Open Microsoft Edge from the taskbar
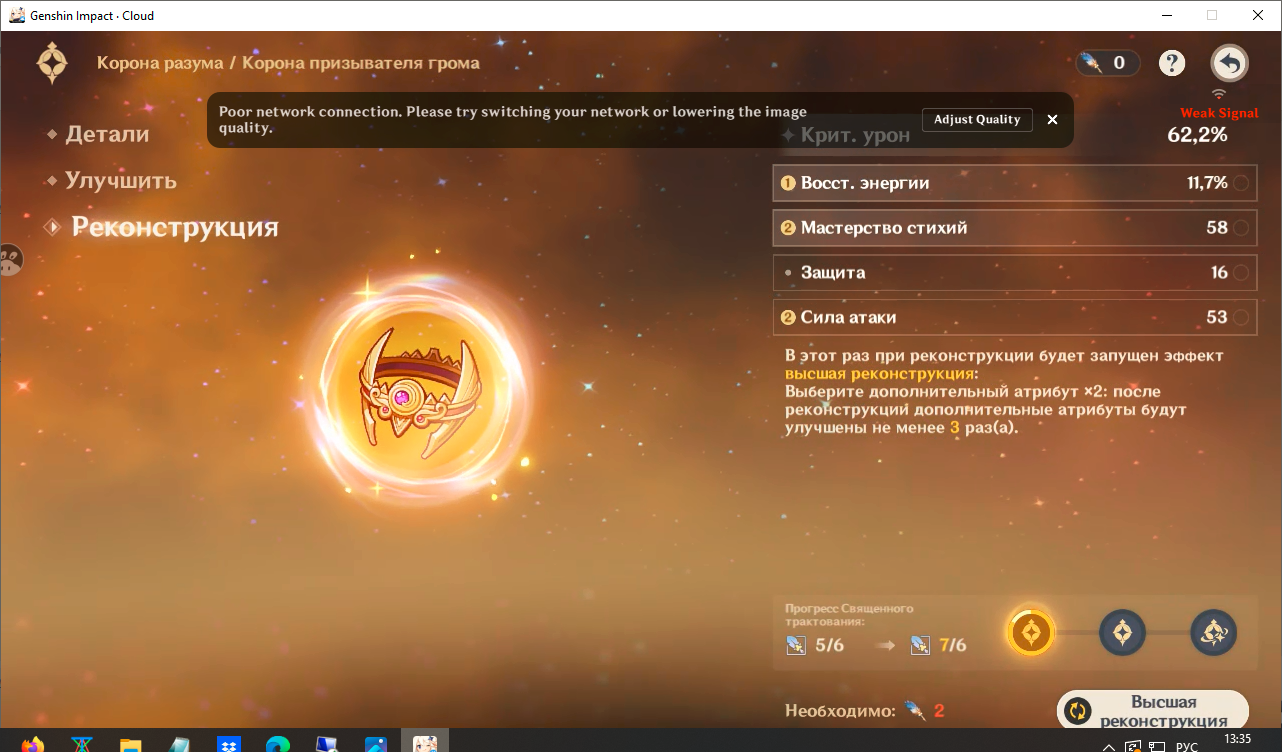The width and height of the screenshot is (1282, 752). tap(278, 745)
